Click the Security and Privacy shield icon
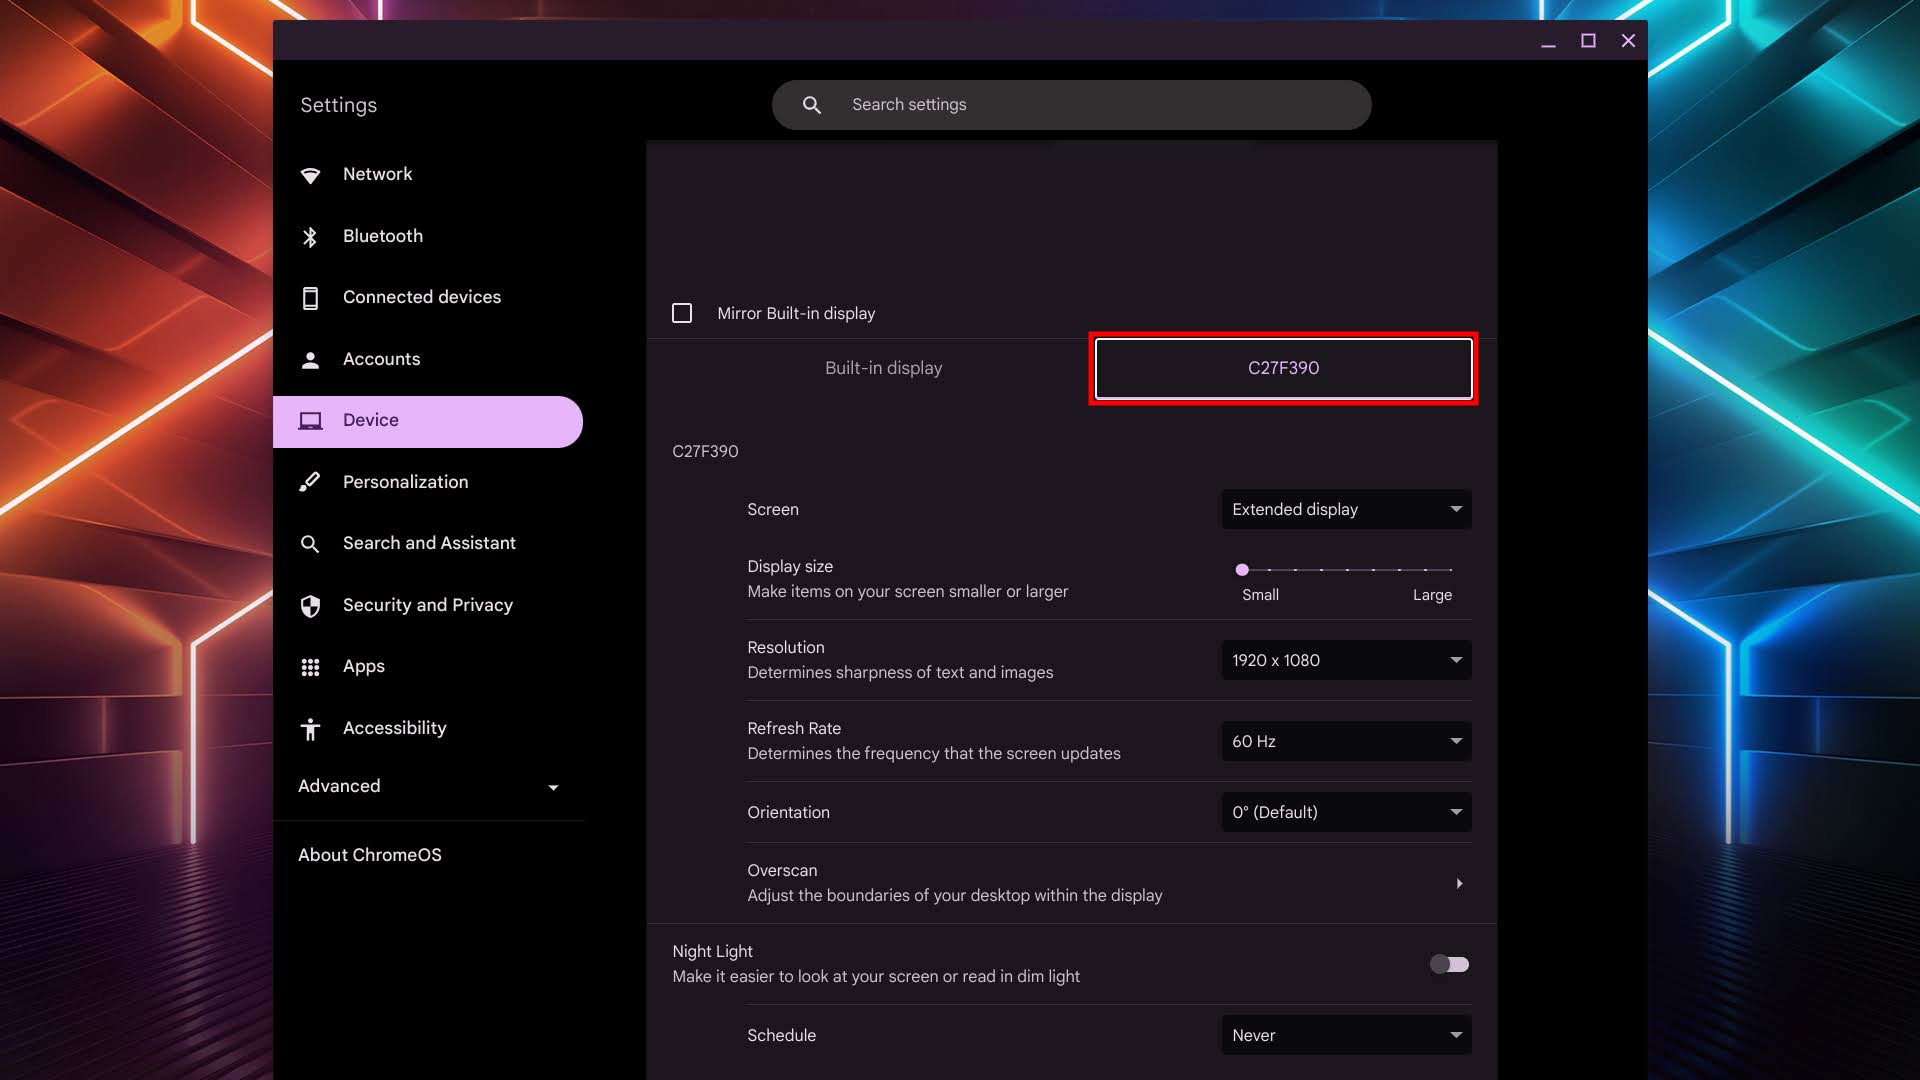The height and width of the screenshot is (1080, 1920). click(x=310, y=606)
